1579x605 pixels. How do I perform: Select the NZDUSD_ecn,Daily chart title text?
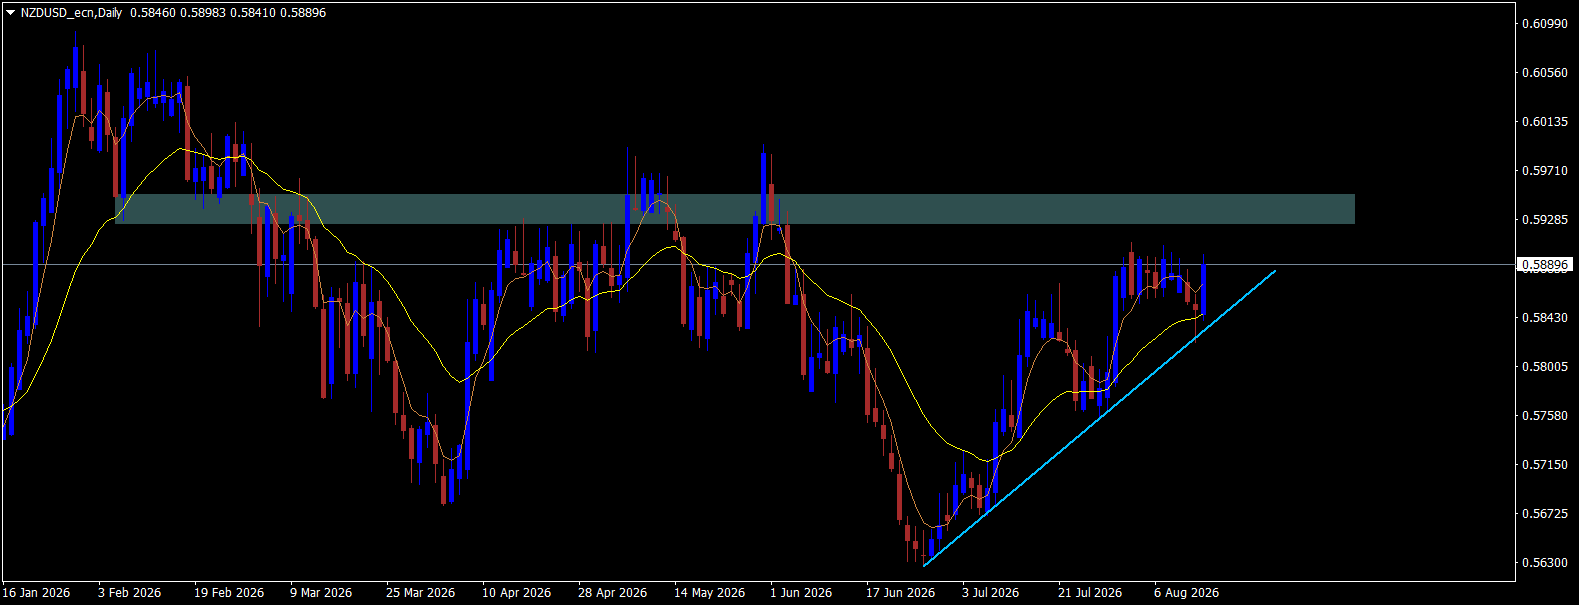(71, 13)
